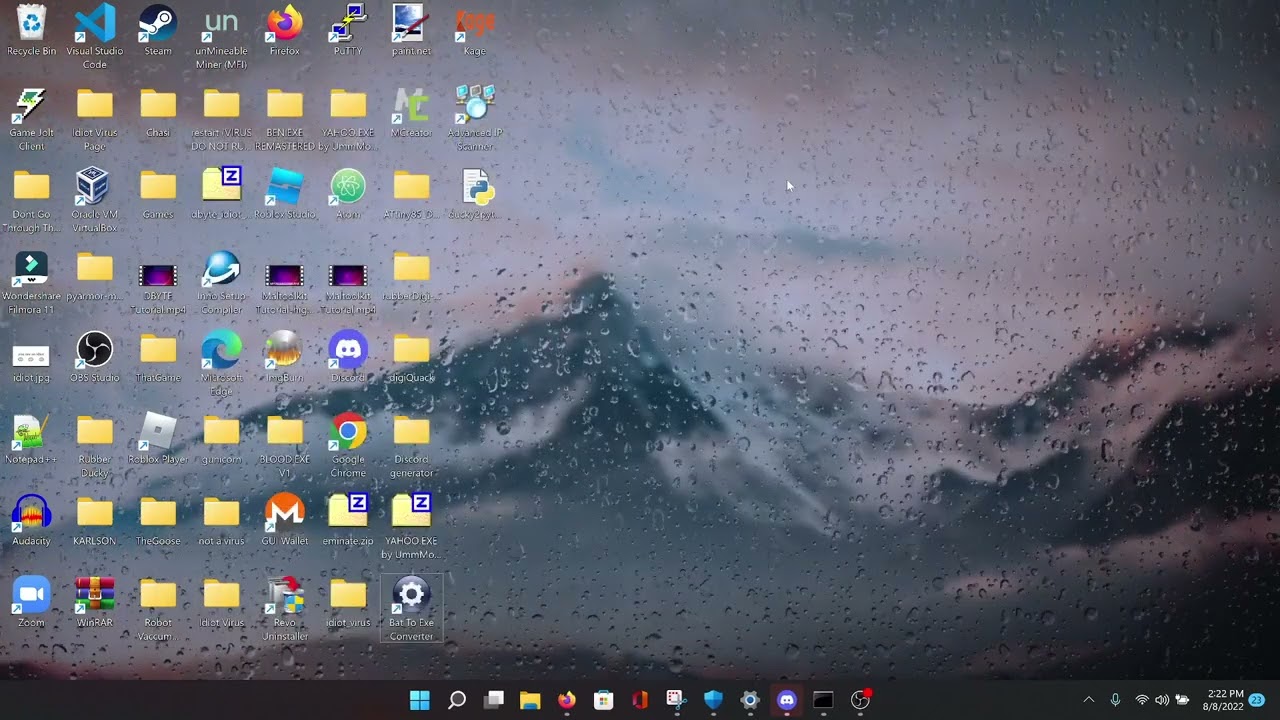Open the Discord generator folder
Screen dimensions: 1280x720
(x=411, y=447)
